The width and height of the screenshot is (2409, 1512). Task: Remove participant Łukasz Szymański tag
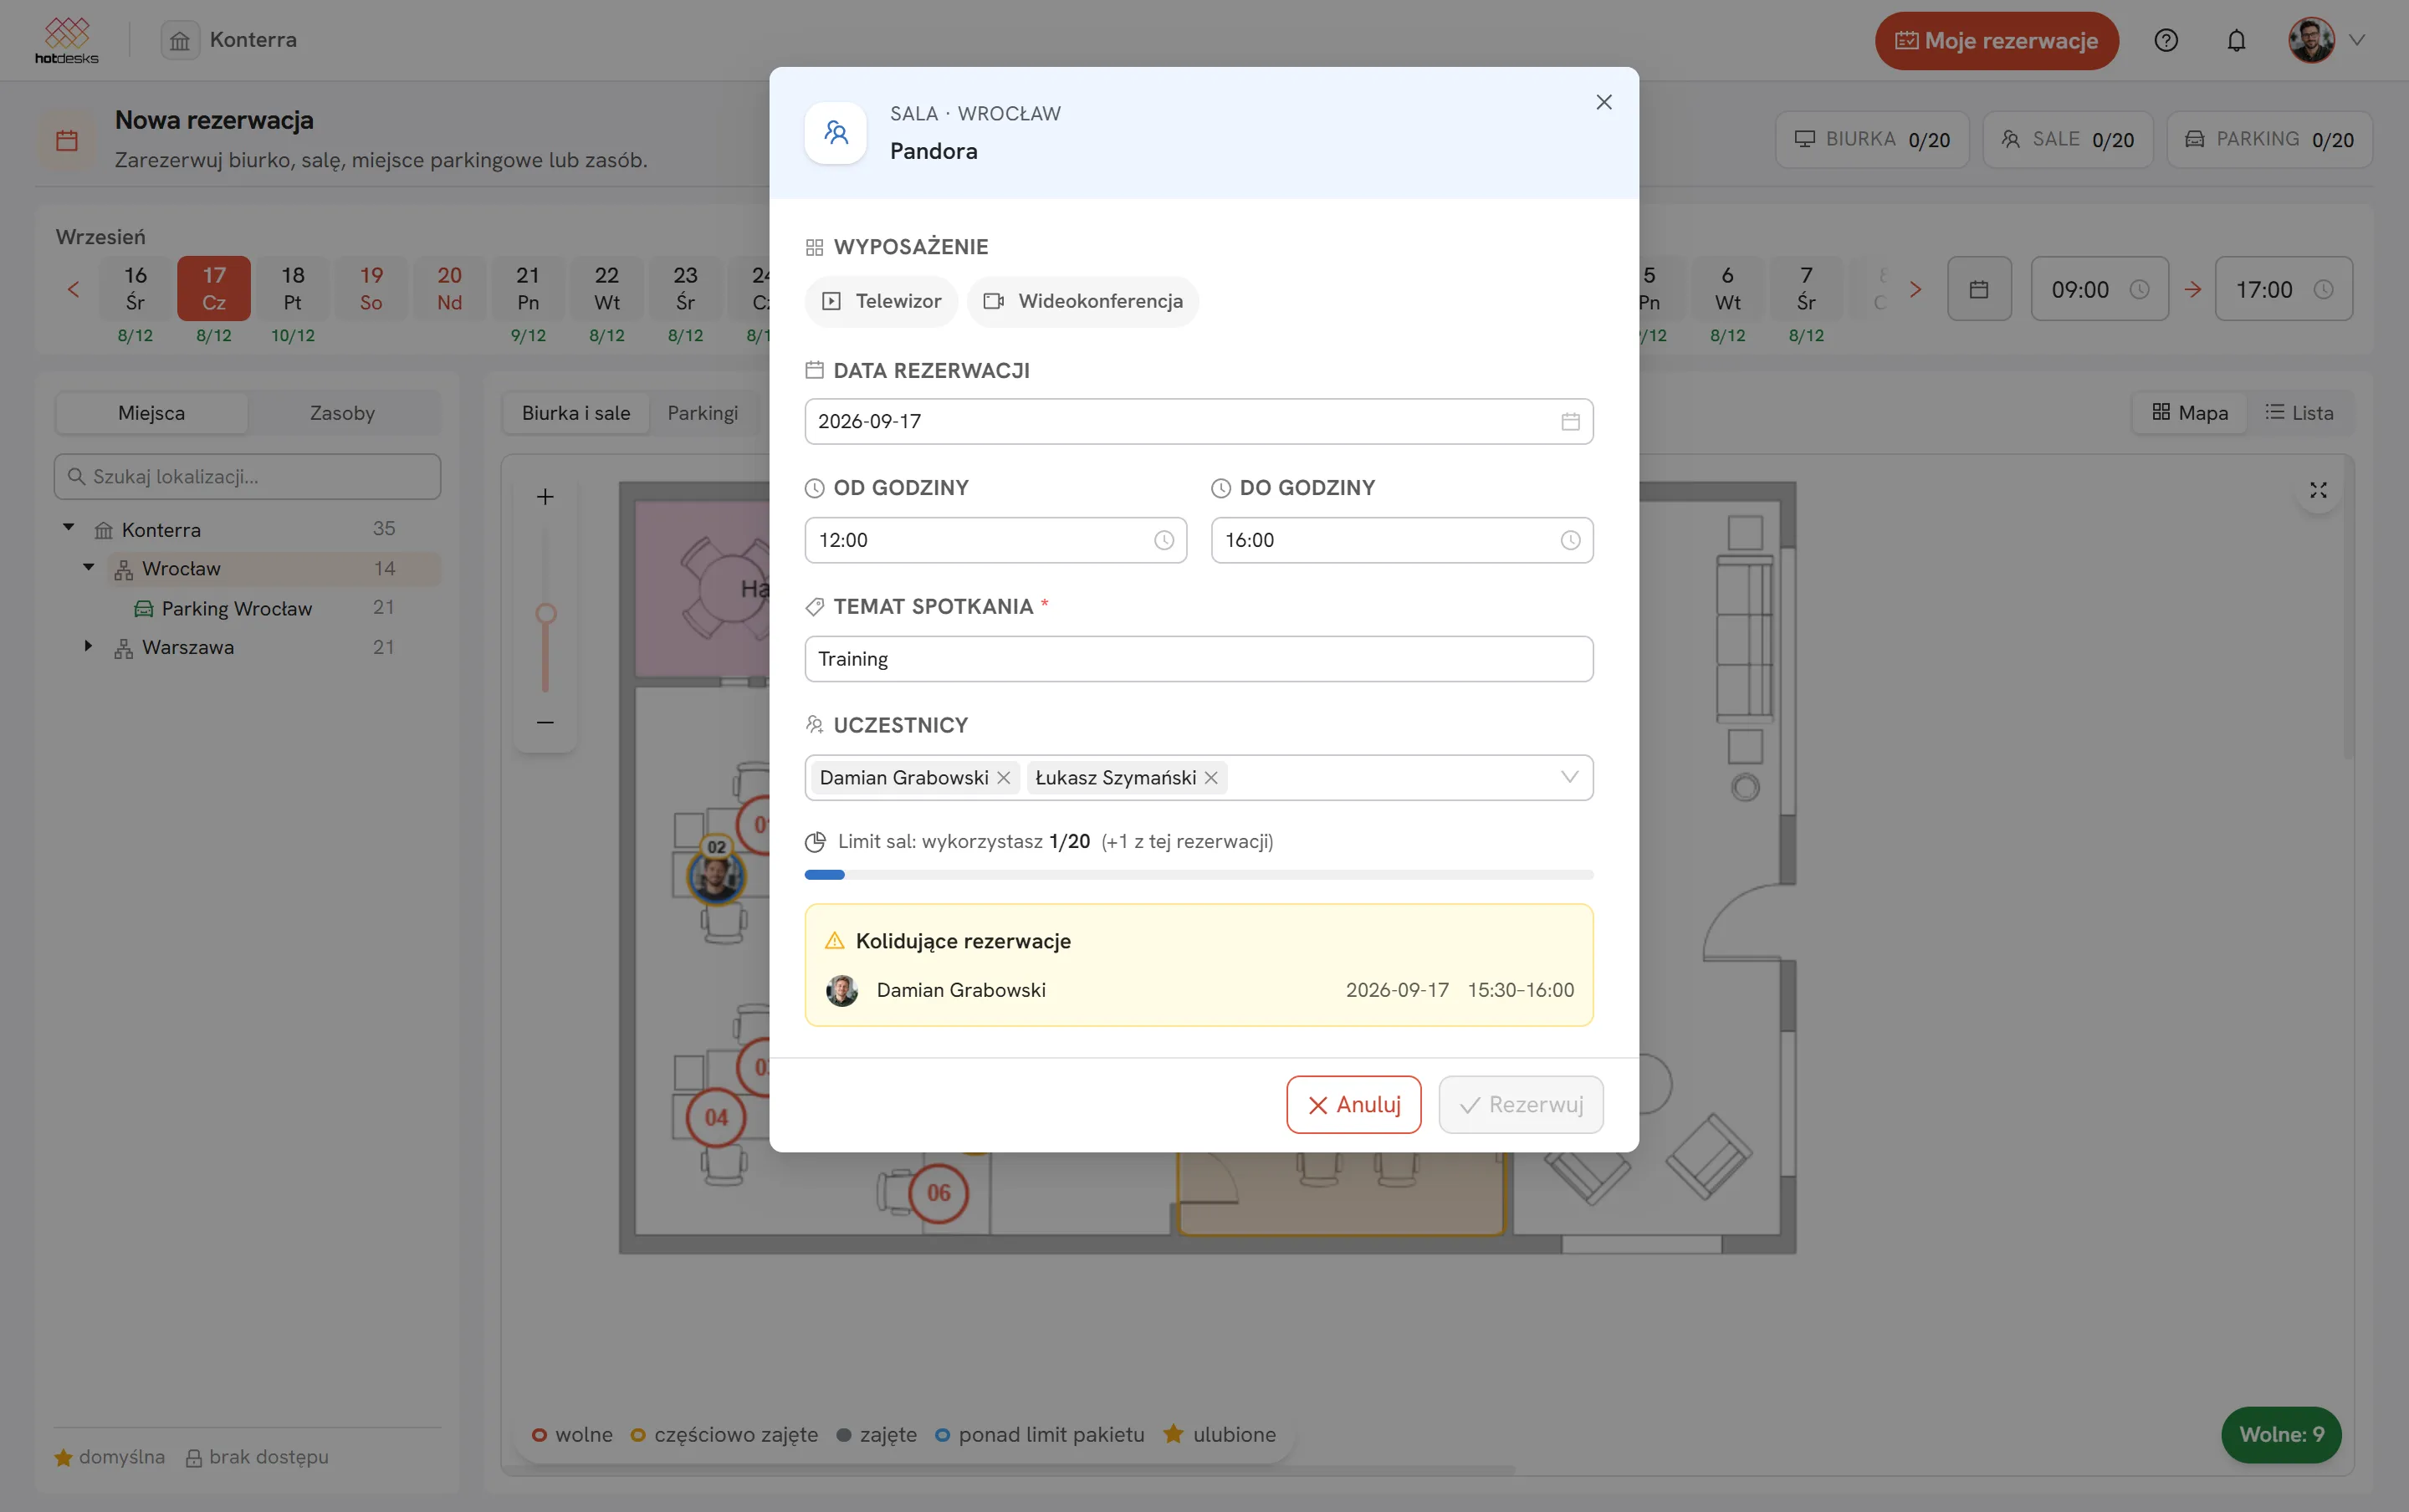pos(1211,778)
